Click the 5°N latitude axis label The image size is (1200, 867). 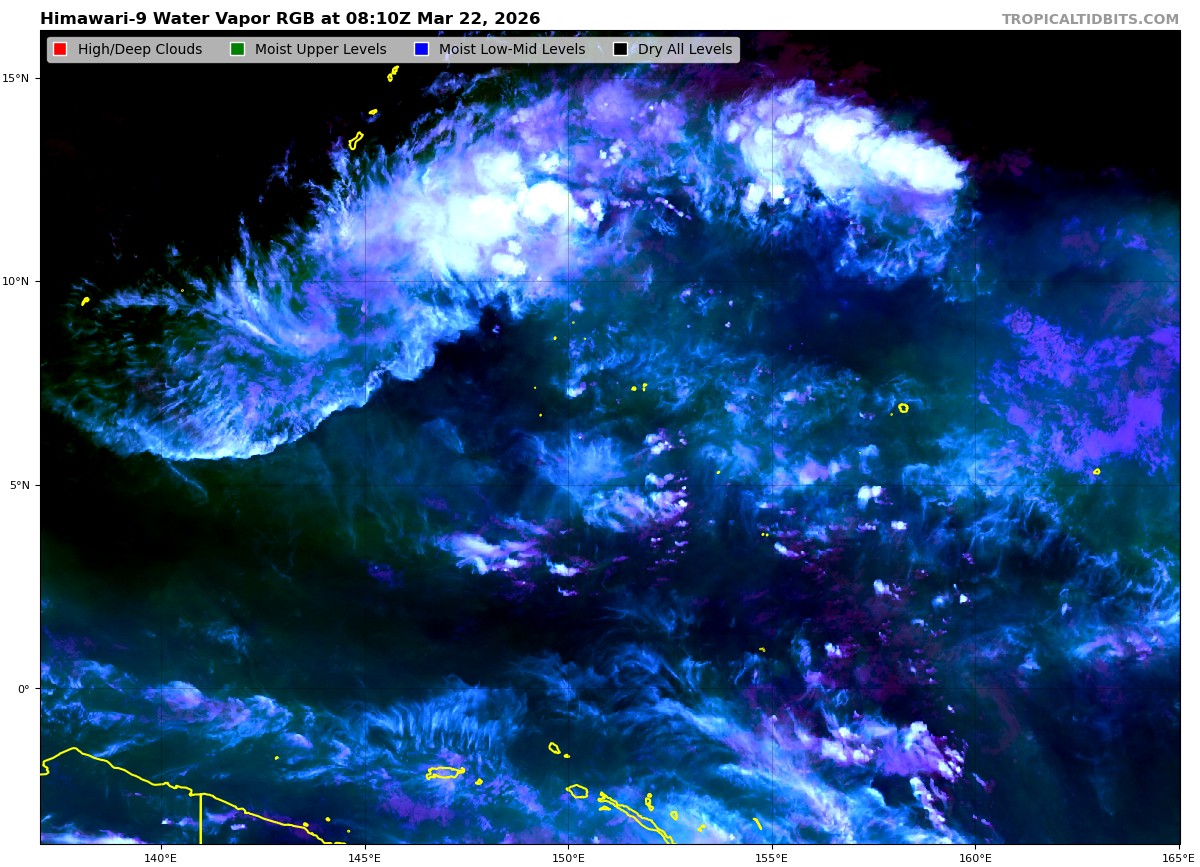click(20, 485)
